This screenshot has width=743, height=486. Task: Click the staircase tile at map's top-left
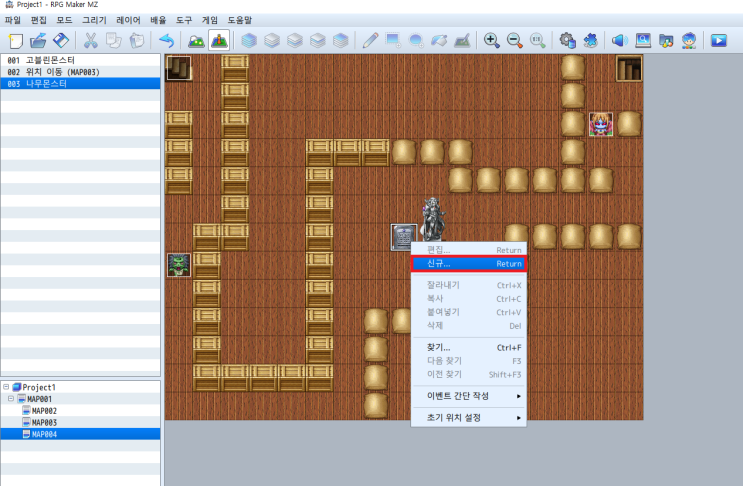pyautogui.click(x=179, y=68)
